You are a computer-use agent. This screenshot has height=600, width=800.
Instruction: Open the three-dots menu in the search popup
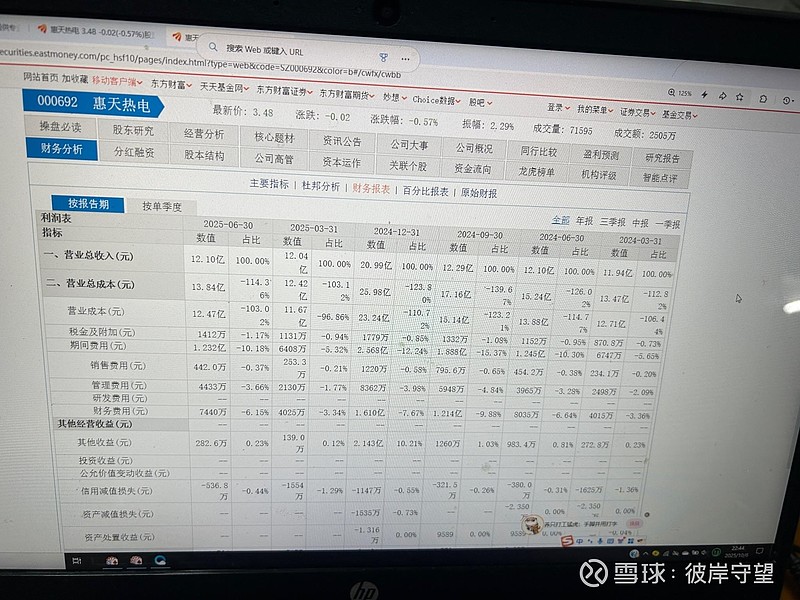[405, 59]
